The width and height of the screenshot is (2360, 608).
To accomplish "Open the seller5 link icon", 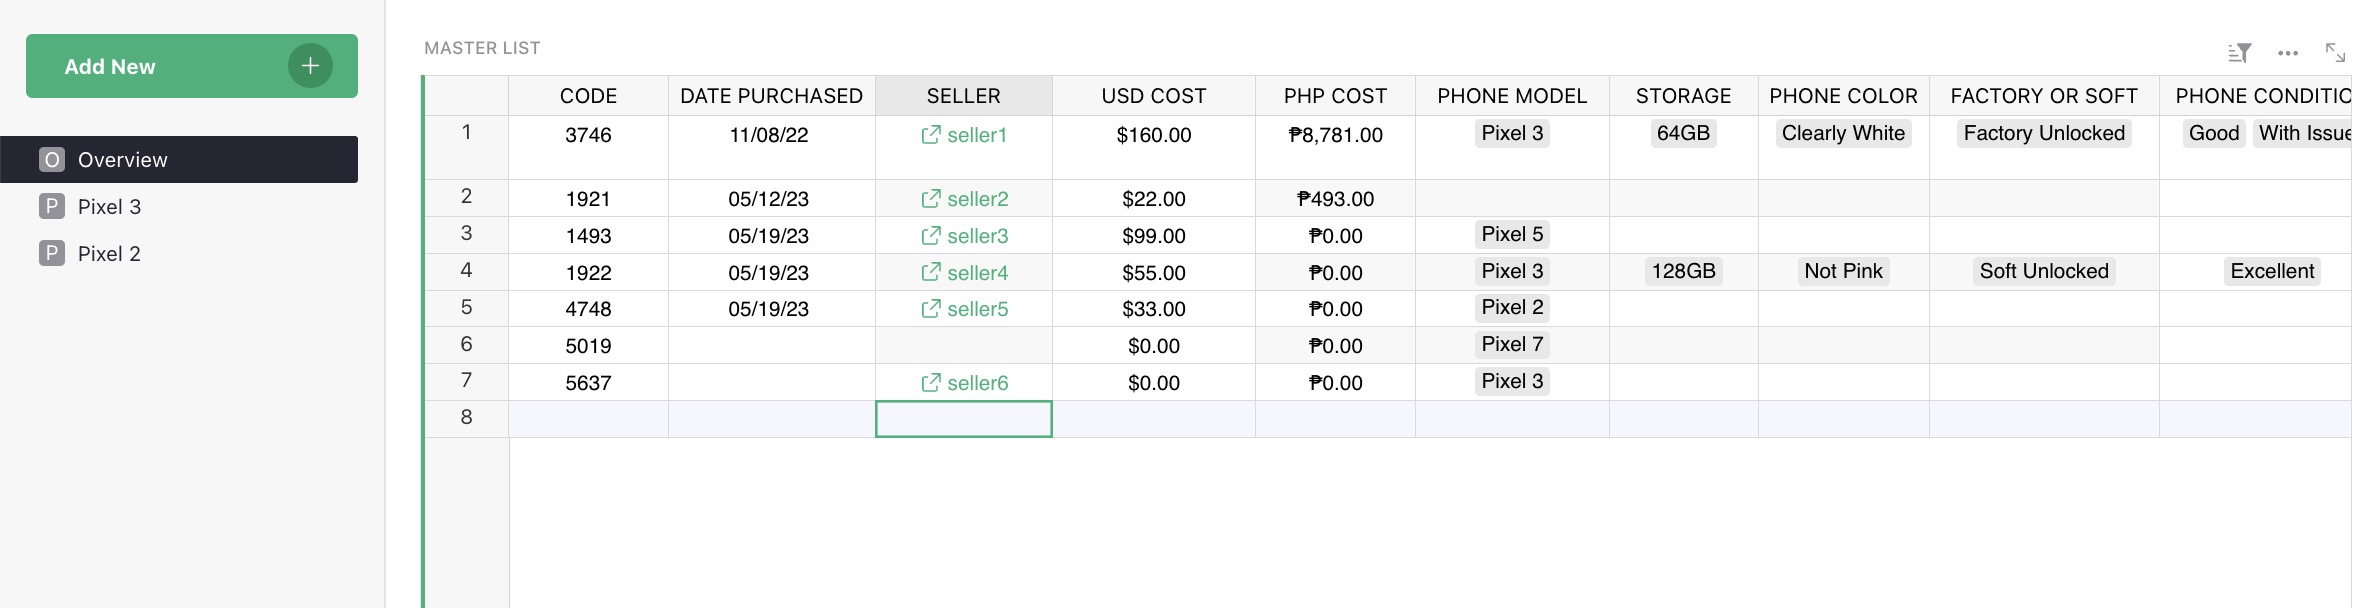I will (x=930, y=308).
